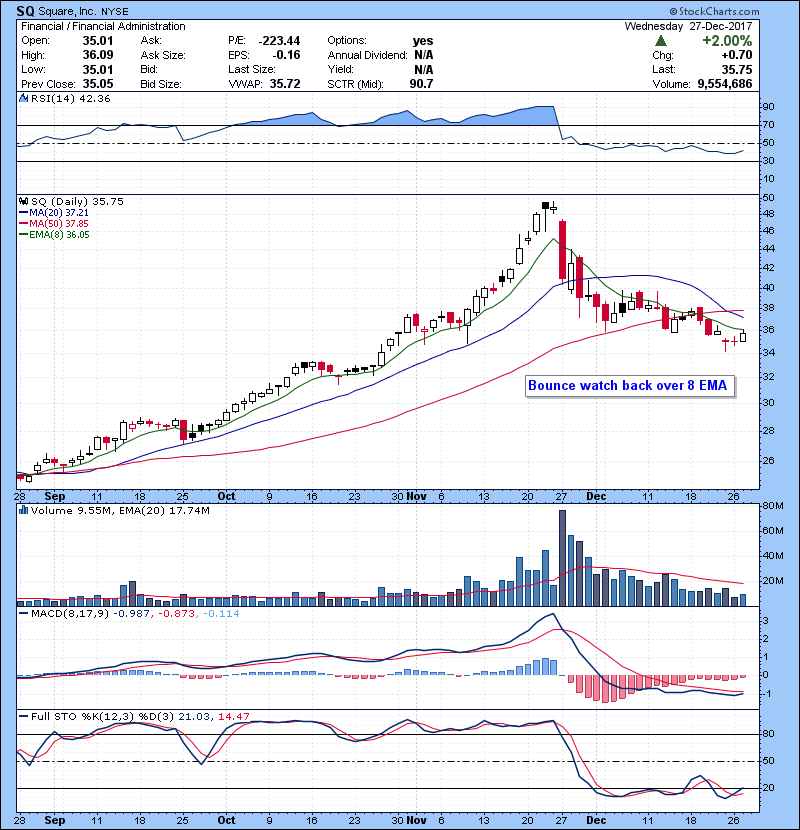This screenshot has height=830, width=800.
Task: Click the VWAP value 35.72
Action: tap(285, 84)
